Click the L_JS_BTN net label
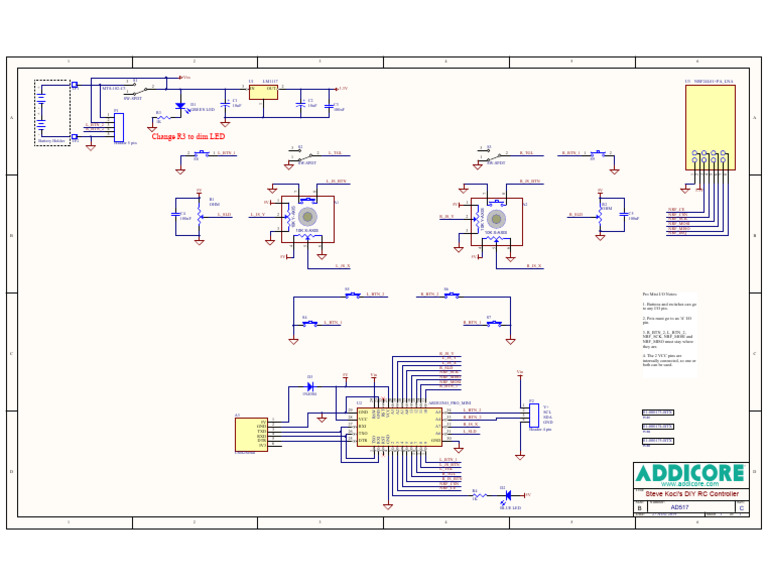 click(336, 181)
